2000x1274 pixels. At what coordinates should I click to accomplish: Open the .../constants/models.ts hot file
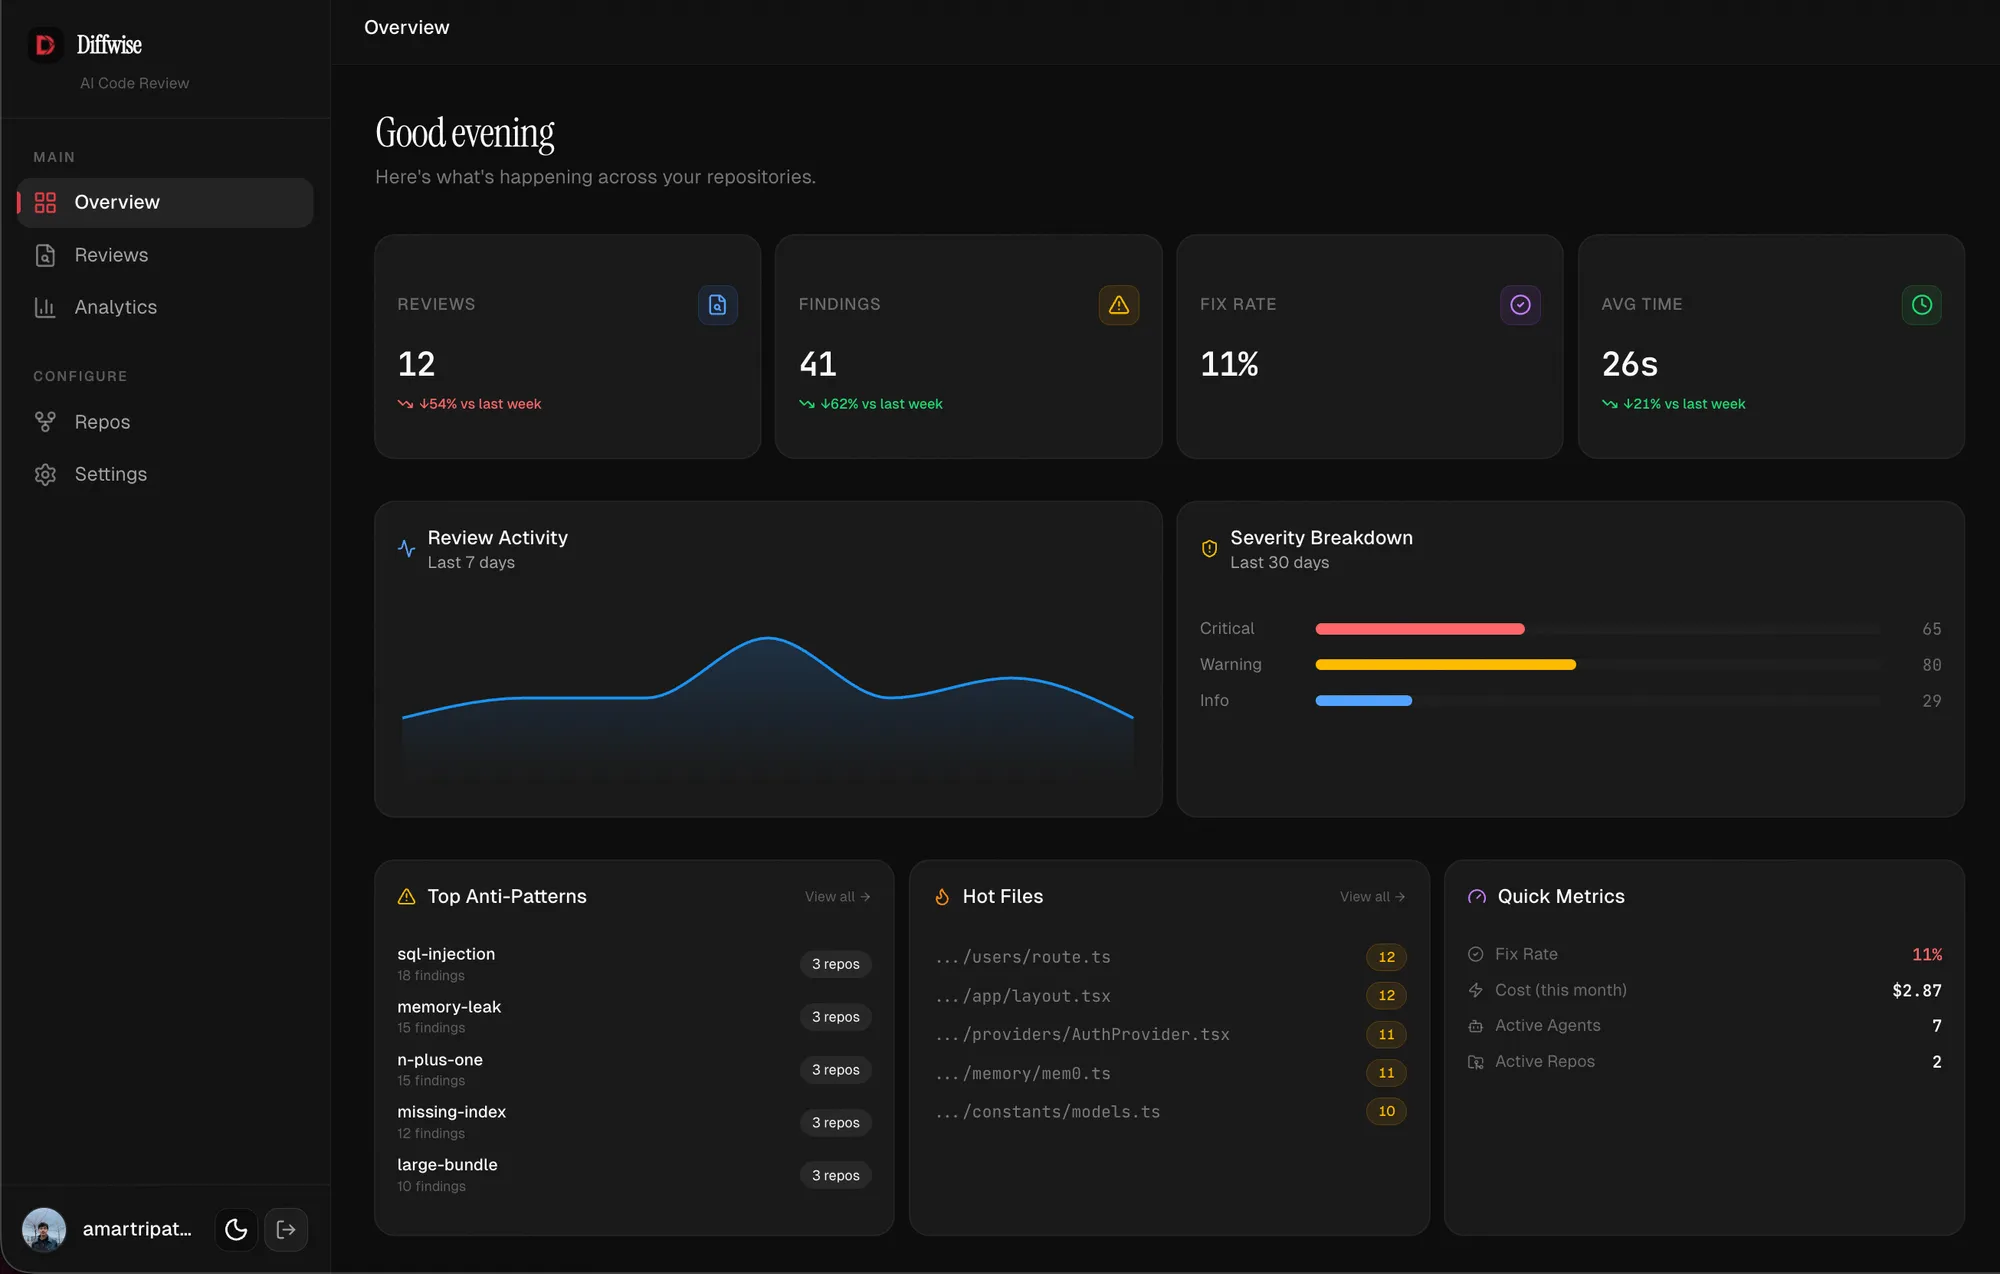(1170, 1111)
